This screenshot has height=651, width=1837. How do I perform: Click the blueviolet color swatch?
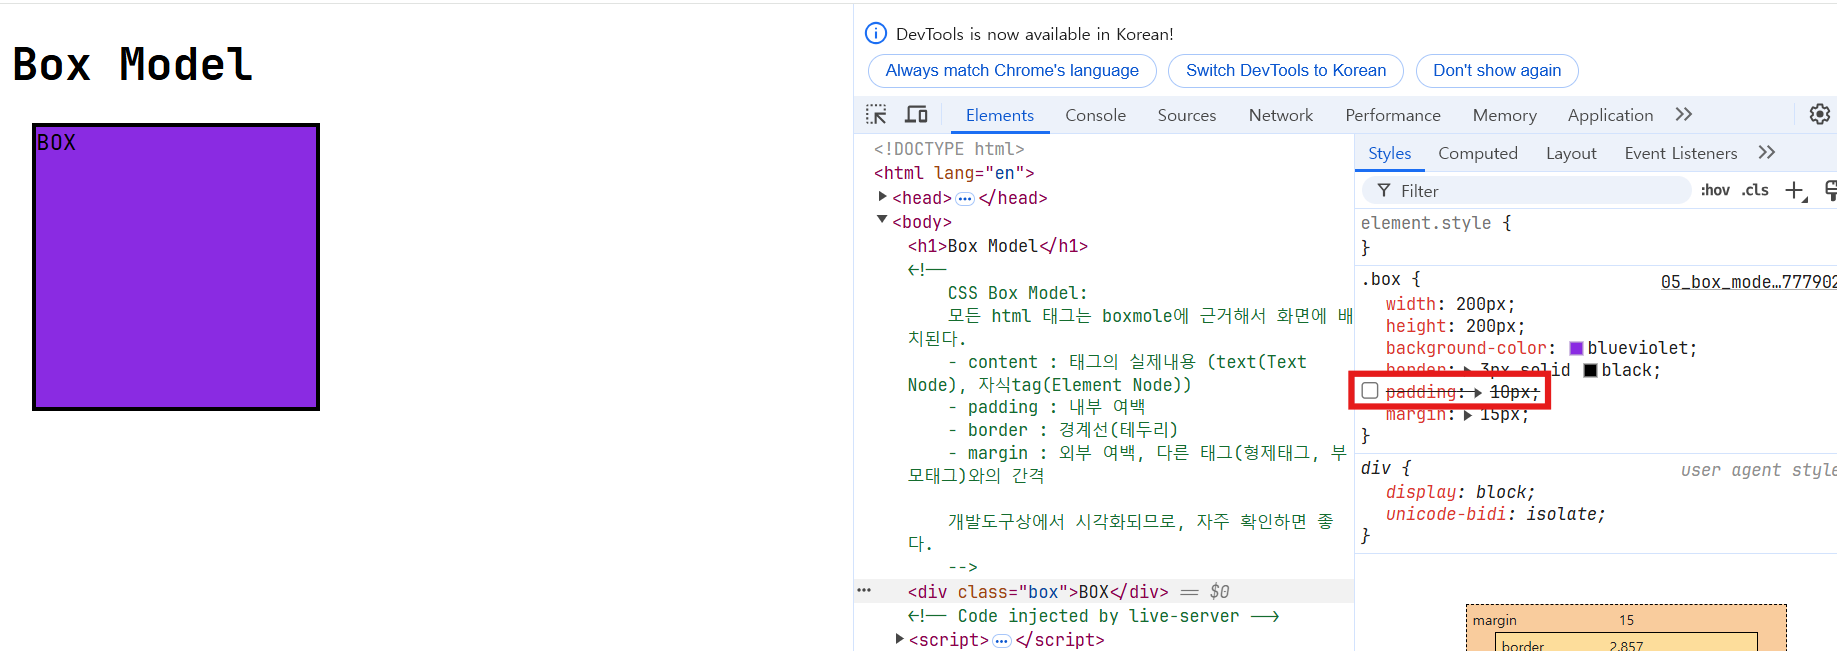click(1576, 348)
